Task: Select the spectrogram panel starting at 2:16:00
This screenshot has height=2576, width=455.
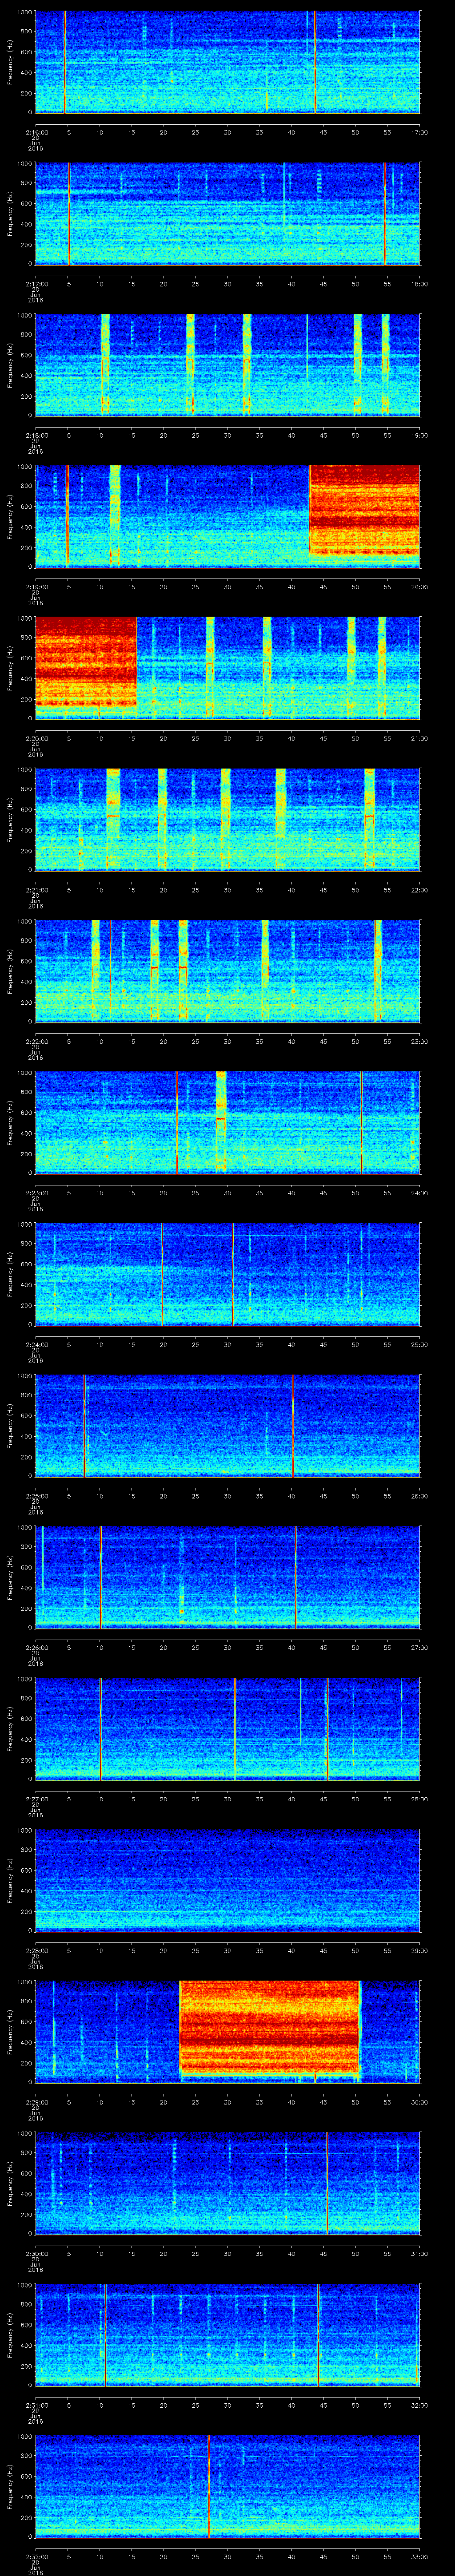Action: point(227,62)
